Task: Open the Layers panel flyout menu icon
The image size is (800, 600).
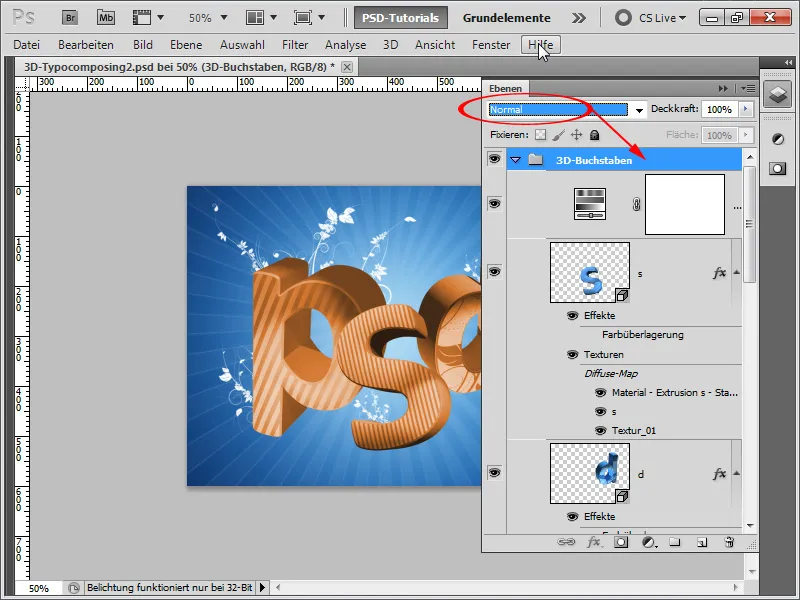Action: (x=747, y=88)
